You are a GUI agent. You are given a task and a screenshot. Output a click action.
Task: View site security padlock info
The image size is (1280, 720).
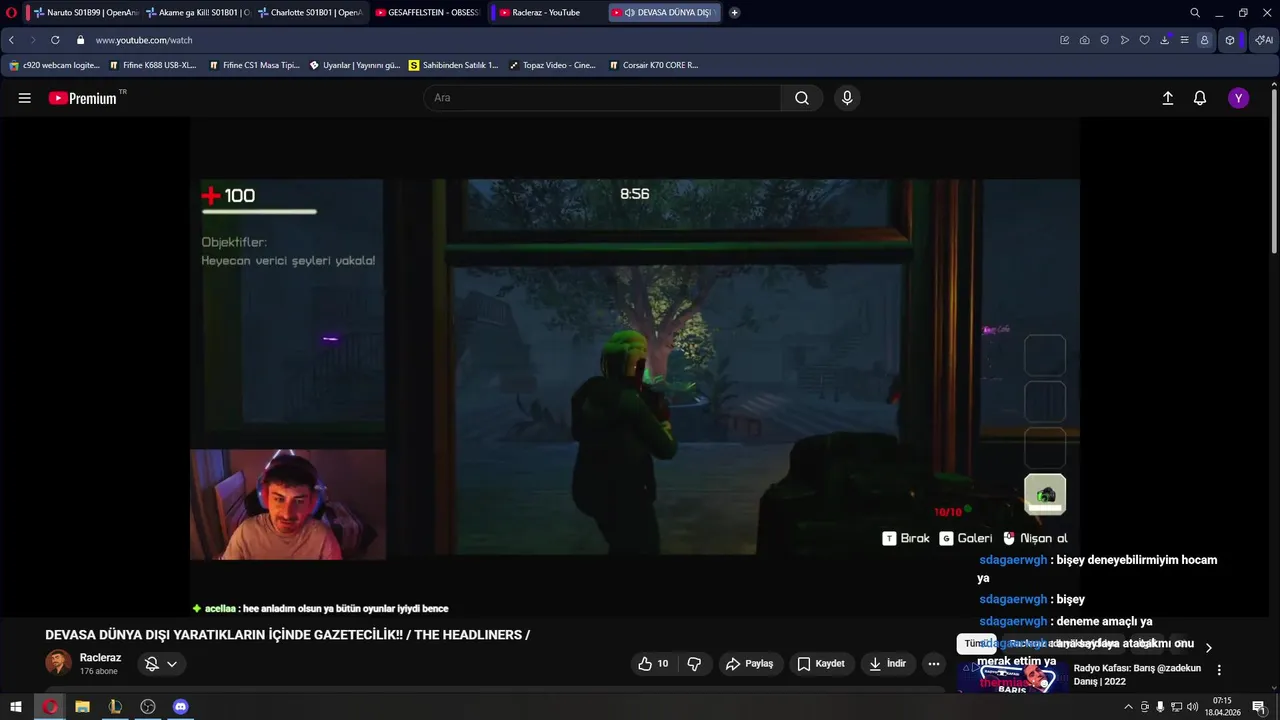pos(81,40)
